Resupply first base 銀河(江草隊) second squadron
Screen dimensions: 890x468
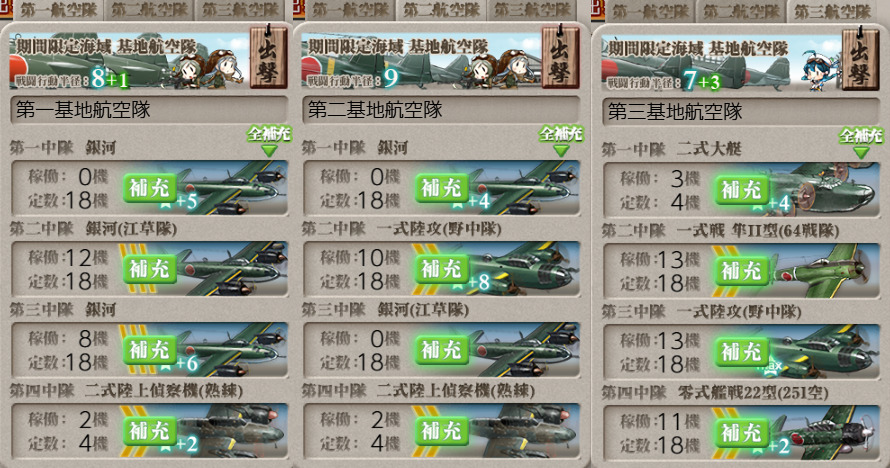point(150,269)
